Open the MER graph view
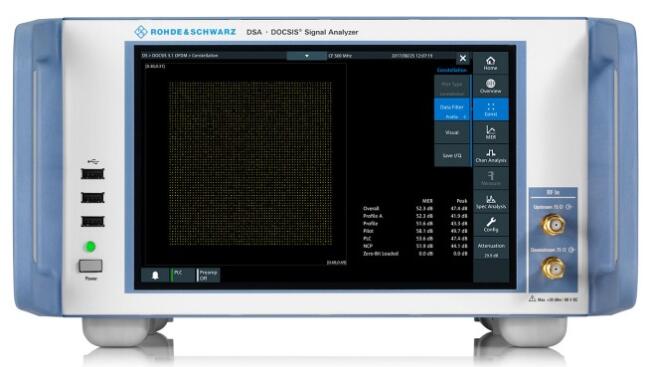Viewport: 650px width, 367px height. click(x=490, y=132)
